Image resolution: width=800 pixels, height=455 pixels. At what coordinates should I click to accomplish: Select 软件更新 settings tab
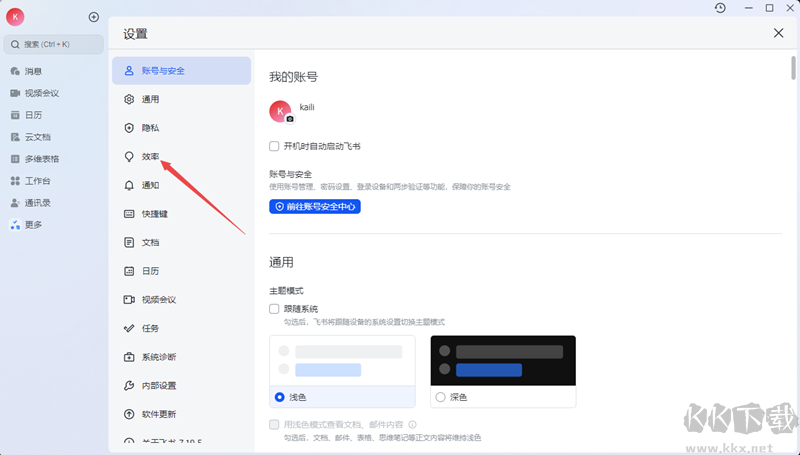click(182, 413)
